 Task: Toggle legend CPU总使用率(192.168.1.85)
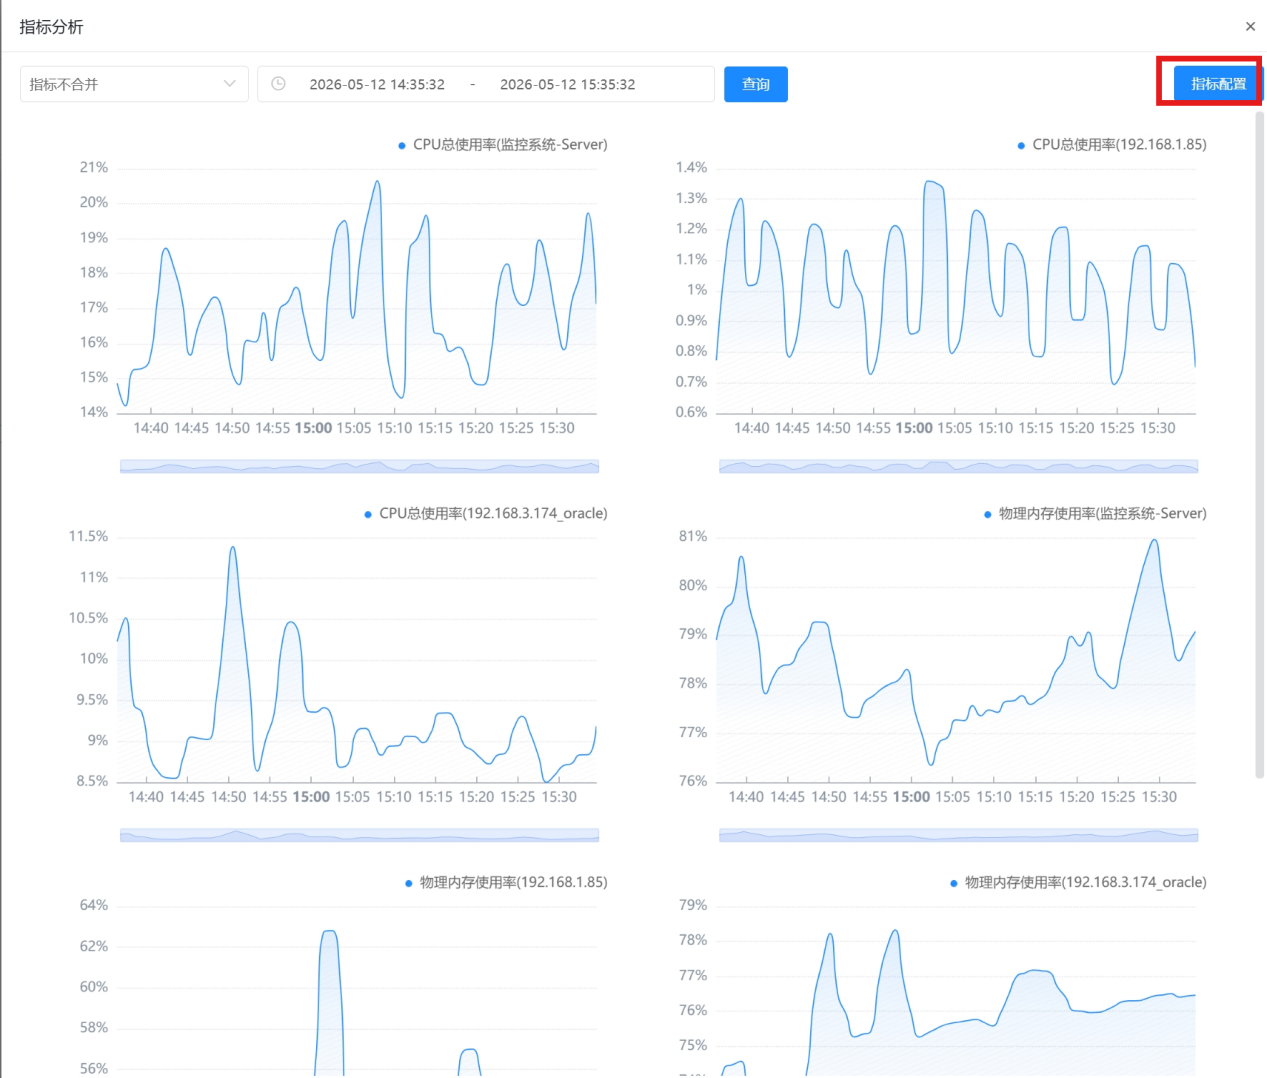(x=1112, y=144)
